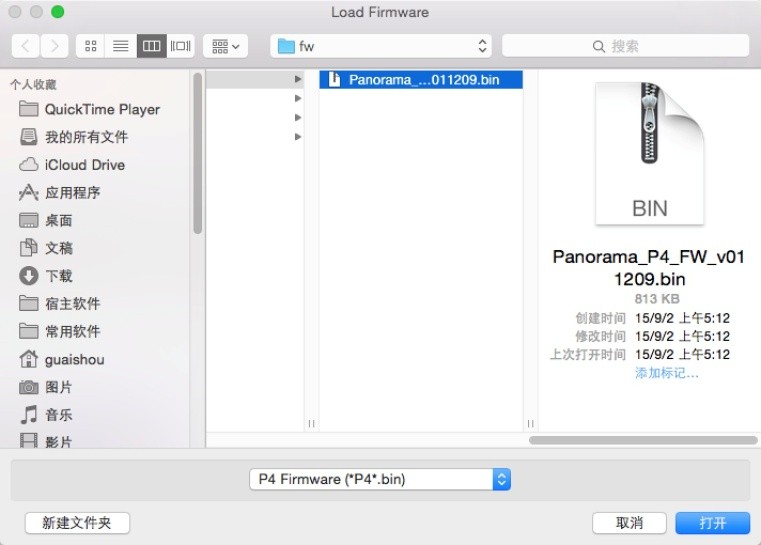The height and width of the screenshot is (545, 761).
Task: Click the forward navigation arrow
Action: click(55, 46)
